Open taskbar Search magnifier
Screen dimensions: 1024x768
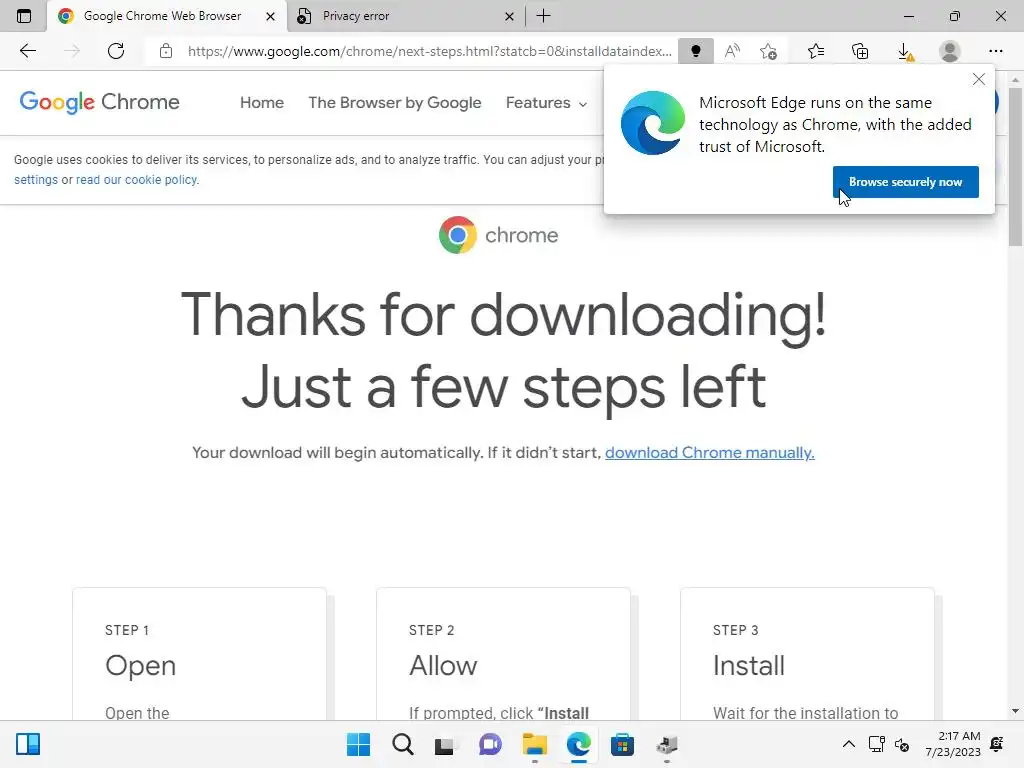[x=402, y=744]
